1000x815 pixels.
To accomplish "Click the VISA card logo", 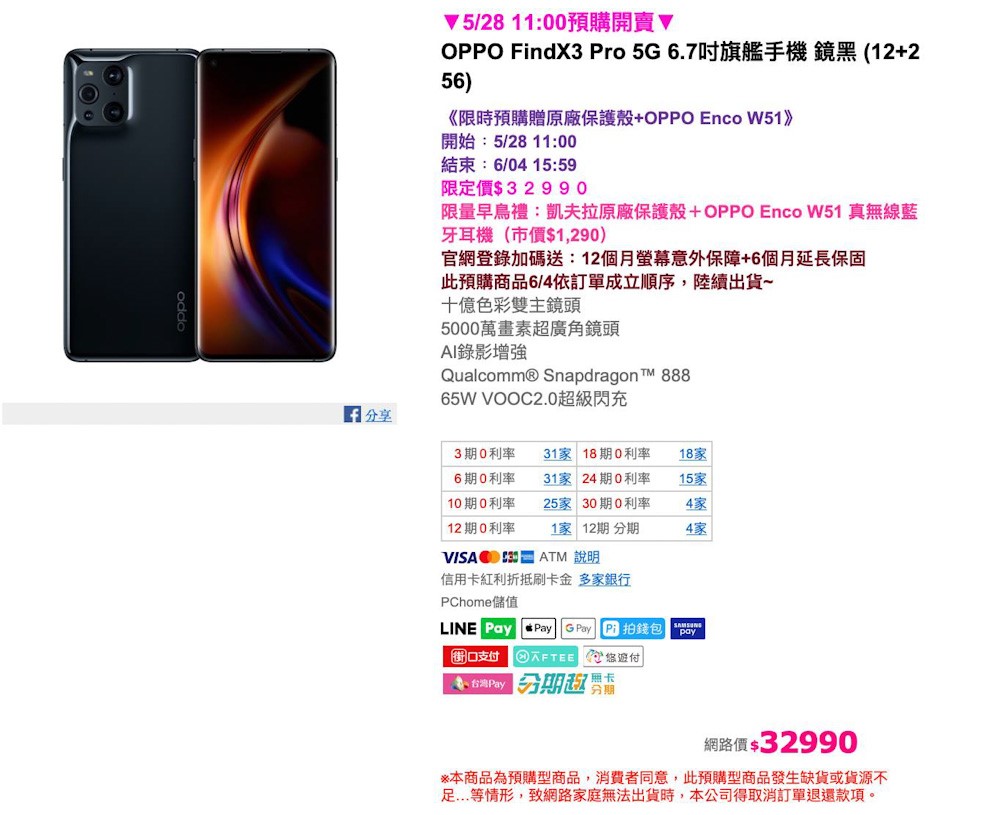I will click(x=459, y=557).
